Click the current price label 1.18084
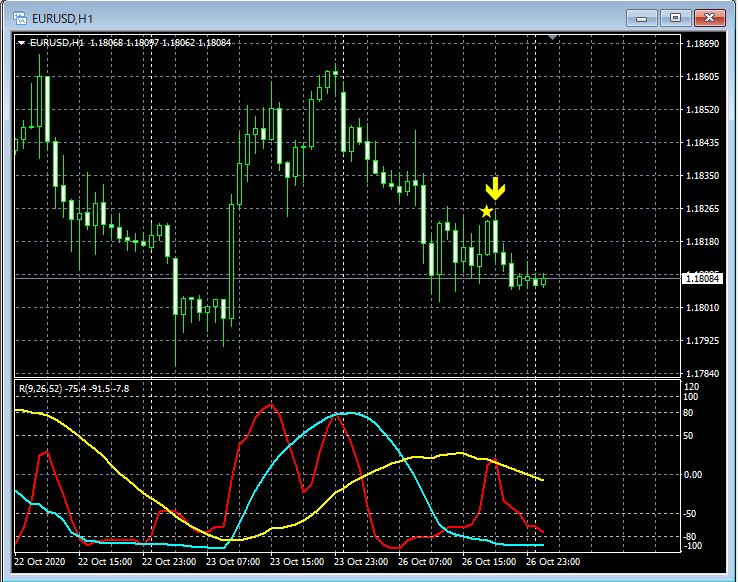 point(702,279)
